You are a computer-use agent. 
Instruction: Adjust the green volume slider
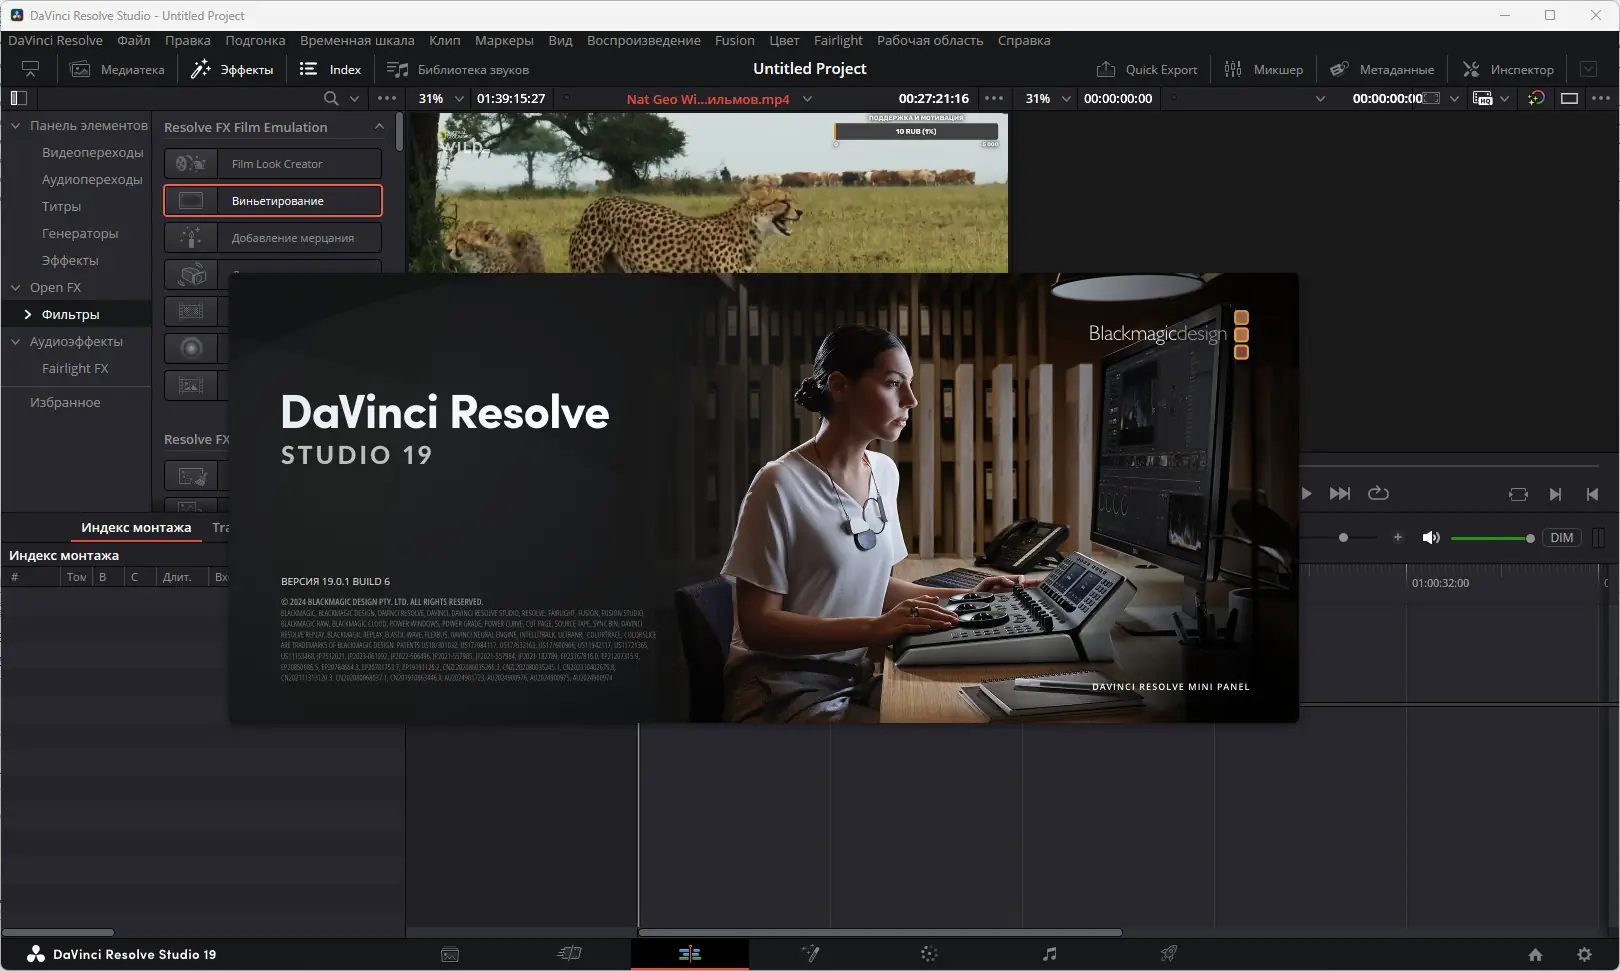(1490, 538)
